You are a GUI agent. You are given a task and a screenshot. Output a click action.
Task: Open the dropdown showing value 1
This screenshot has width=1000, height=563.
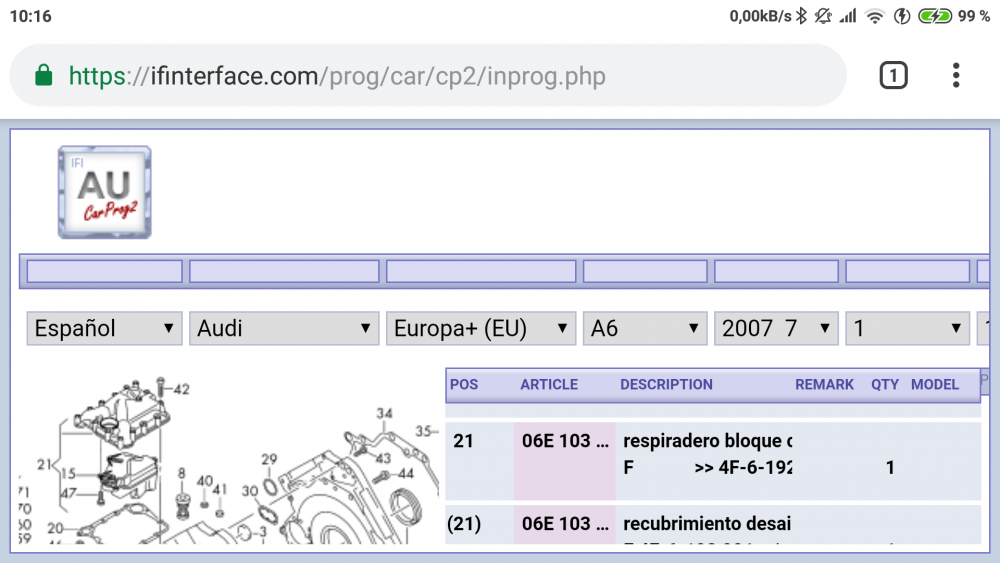click(908, 328)
